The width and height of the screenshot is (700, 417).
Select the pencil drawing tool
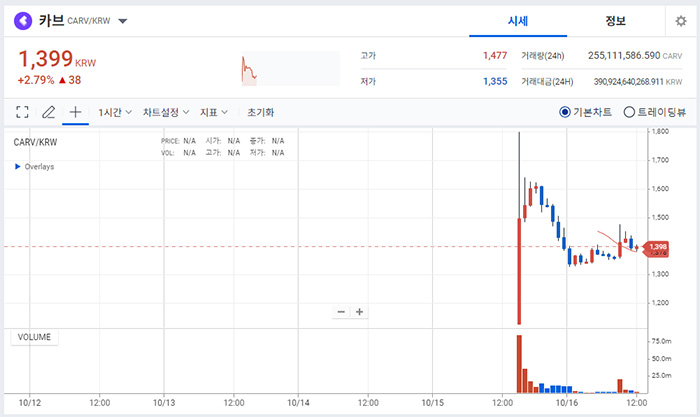(x=48, y=112)
